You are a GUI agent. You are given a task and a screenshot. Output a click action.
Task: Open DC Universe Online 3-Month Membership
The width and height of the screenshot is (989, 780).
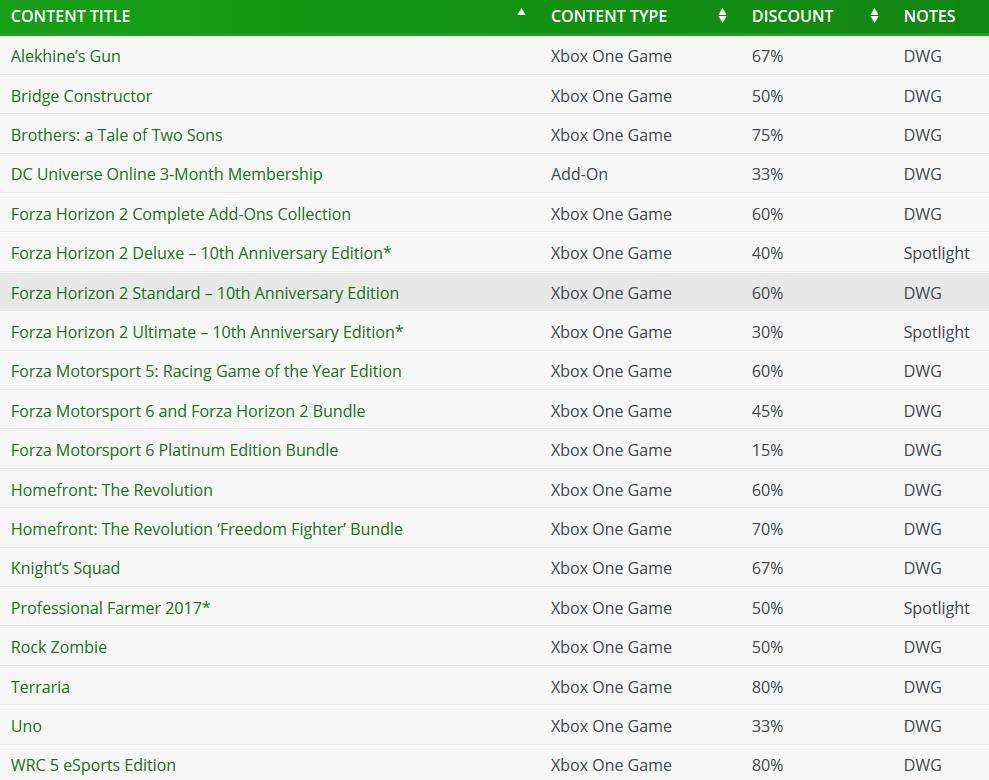pyautogui.click(x=167, y=174)
